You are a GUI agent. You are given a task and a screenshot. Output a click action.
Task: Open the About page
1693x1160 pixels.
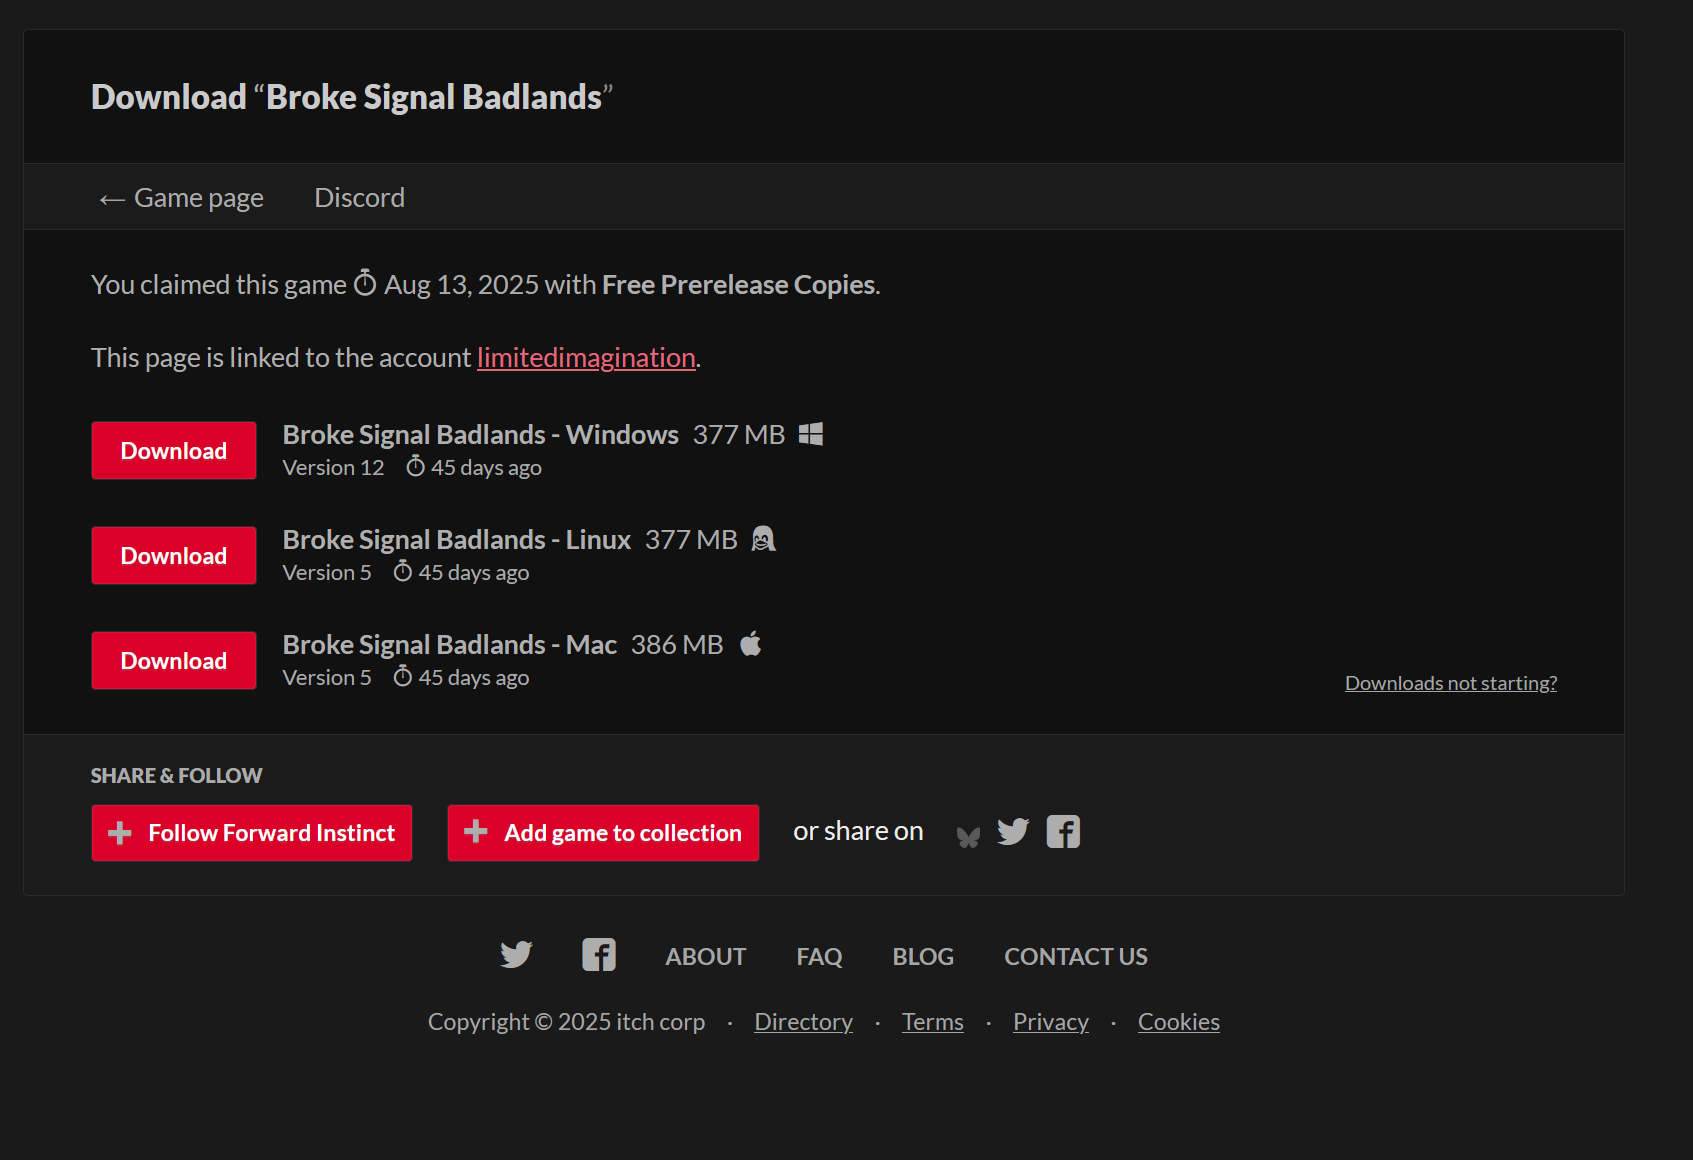(x=706, y=957)
